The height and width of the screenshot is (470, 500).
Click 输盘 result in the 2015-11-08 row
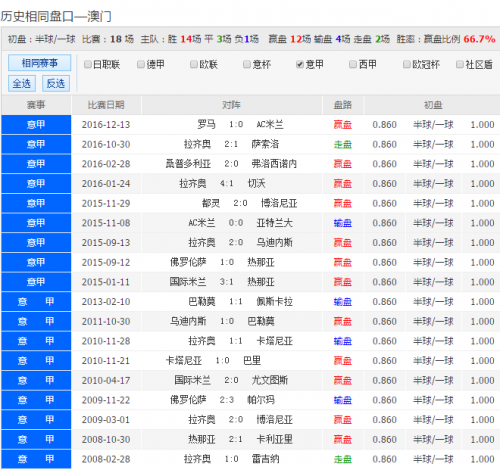[x=343, y=223]
